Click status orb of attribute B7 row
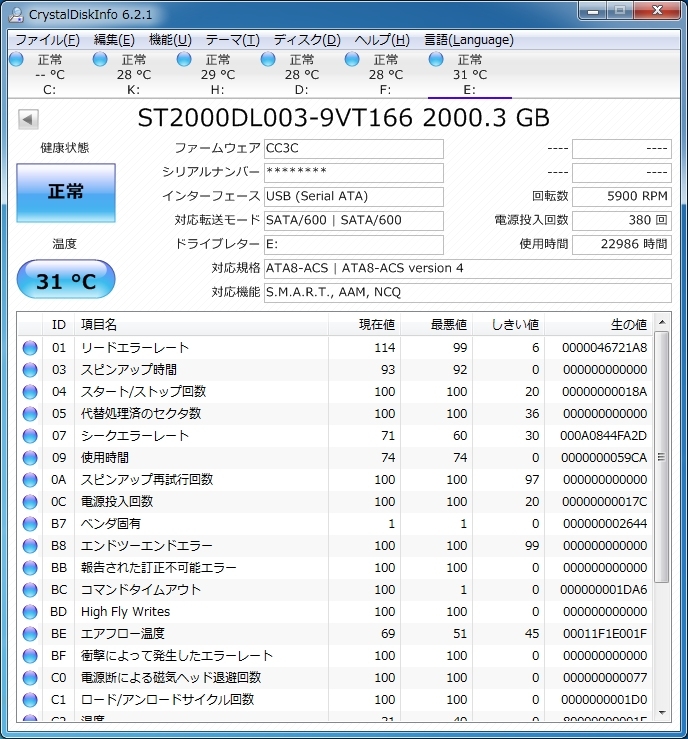Screen dimensions: 688x739 point(30,524)
